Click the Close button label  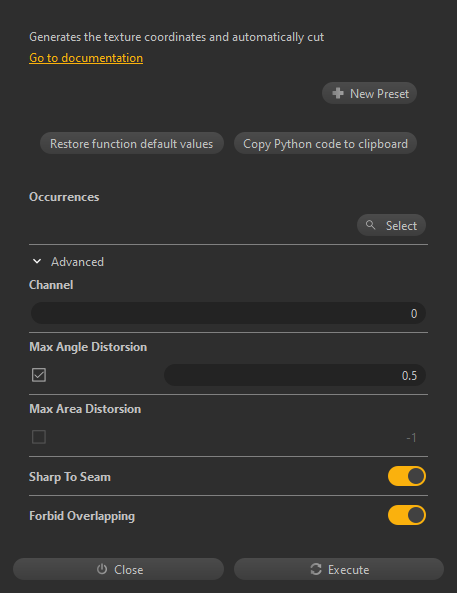129,570
